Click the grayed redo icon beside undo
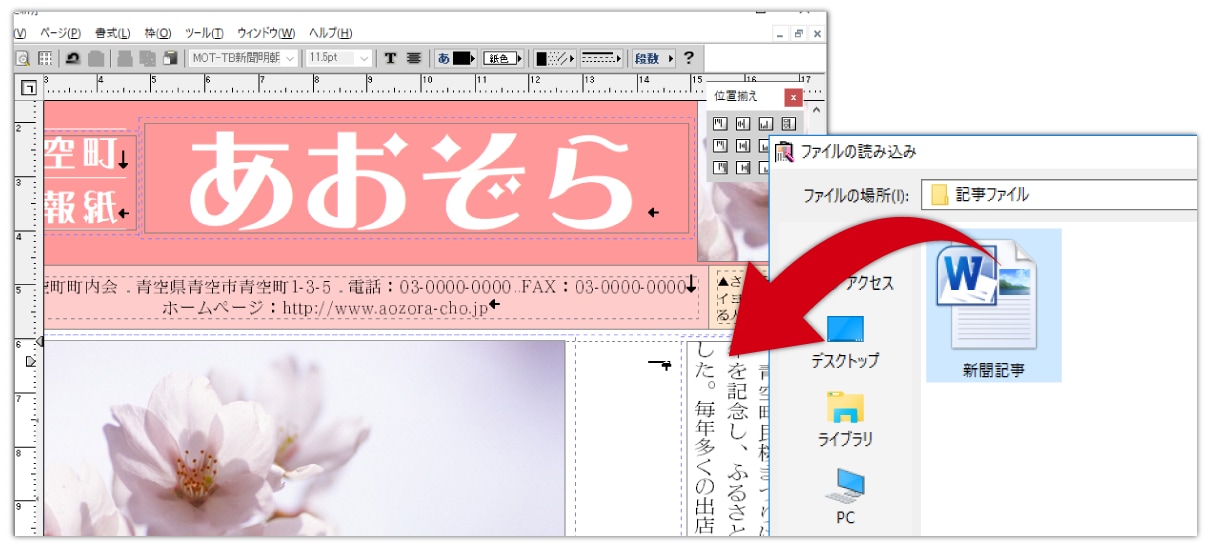The height and width of the screenshot is (550, 1210). [x=96, y=58]
